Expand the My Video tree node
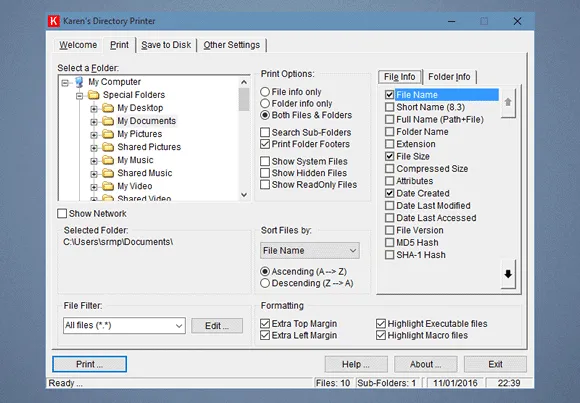580x403 pixels. pos(94,187)
